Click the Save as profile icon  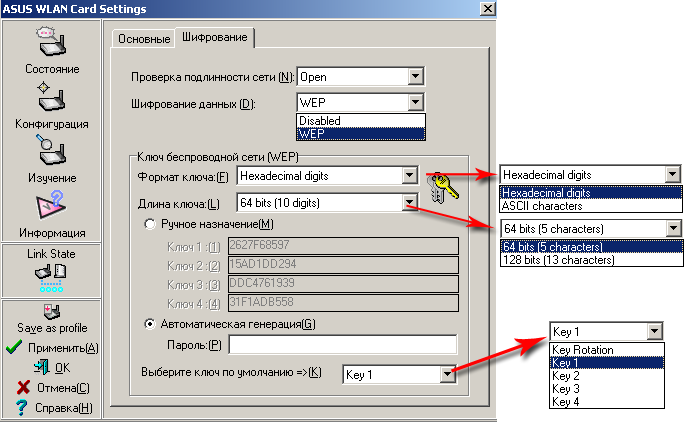click(x=52, y=312)
